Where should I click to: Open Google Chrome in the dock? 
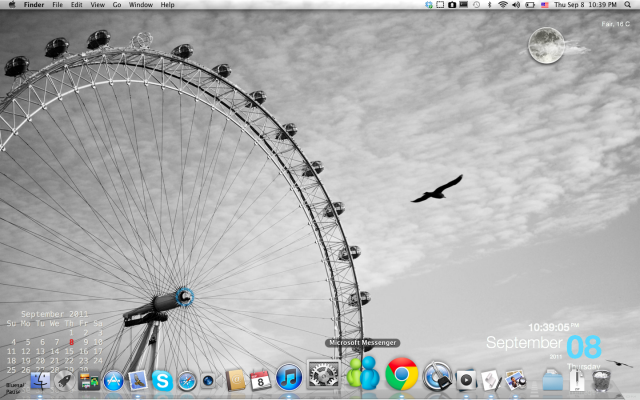click(402, 374)
